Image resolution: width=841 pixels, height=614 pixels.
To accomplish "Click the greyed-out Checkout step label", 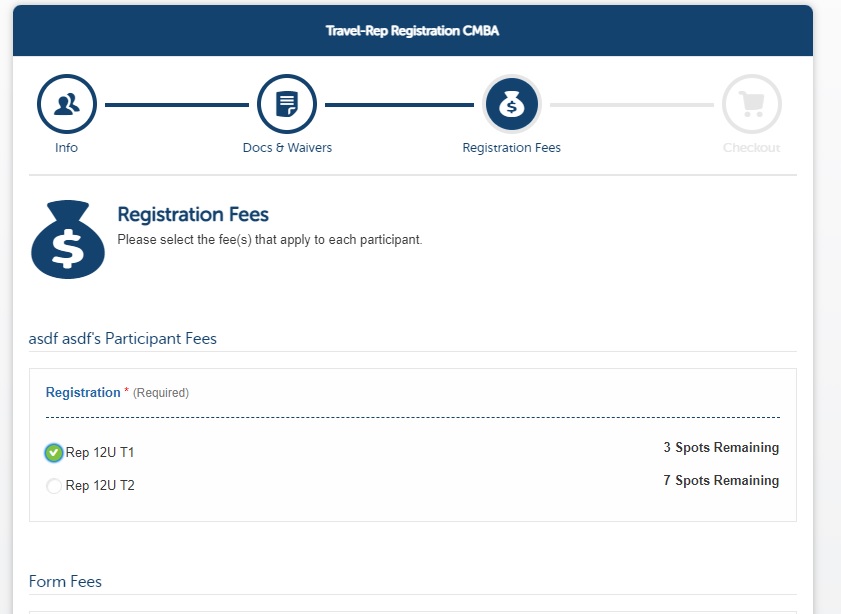I will pyautogui.click(x=751, y=147).
